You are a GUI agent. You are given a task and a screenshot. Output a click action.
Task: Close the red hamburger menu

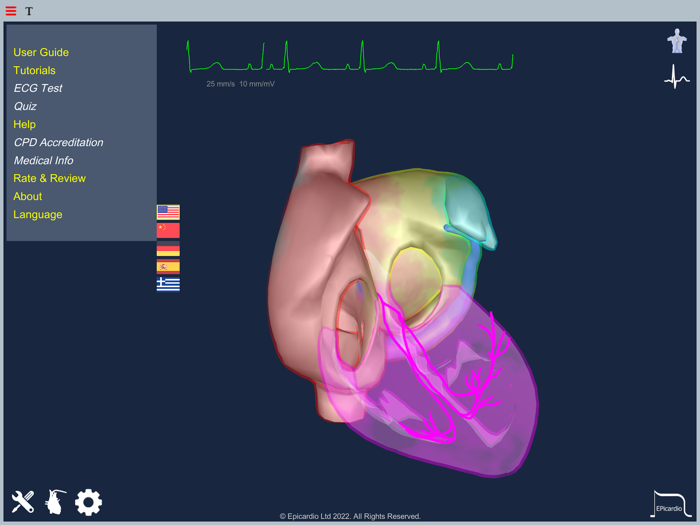(x=11, y=11)
